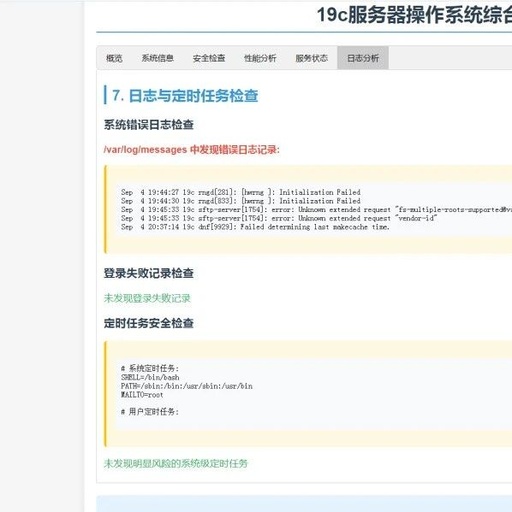This screenshot has width=512, height=512.
Task: Click the # 用户定时任务 comment line
Action: point(150,412)
